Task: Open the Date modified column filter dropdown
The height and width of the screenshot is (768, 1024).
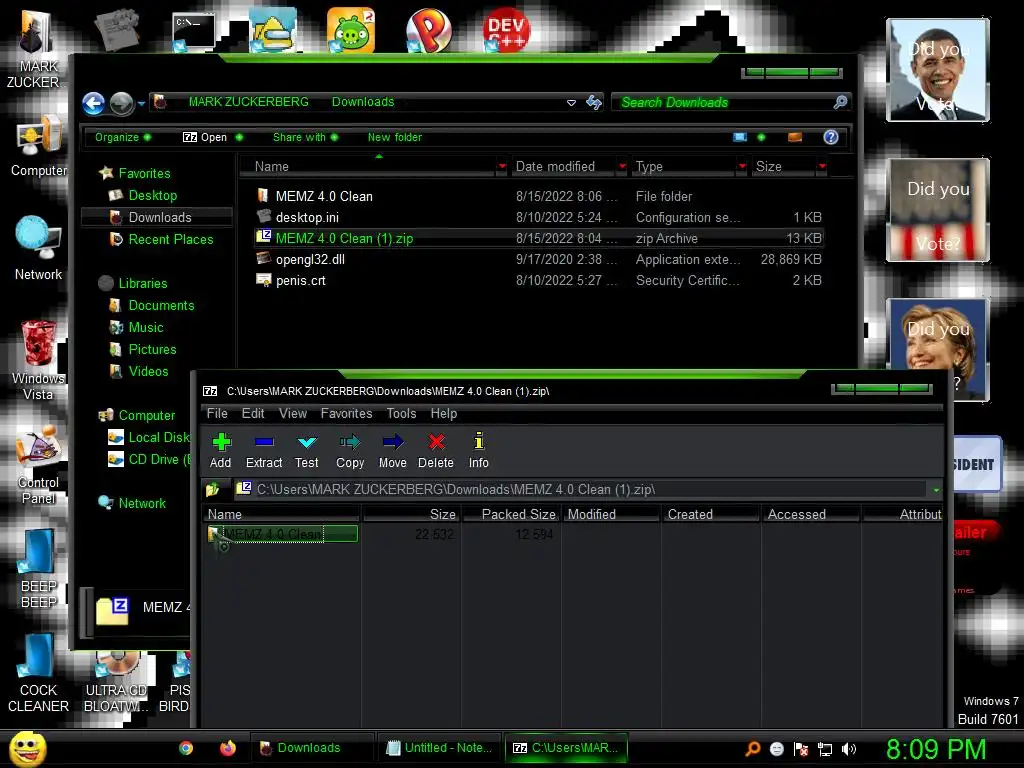Action: 622,167
